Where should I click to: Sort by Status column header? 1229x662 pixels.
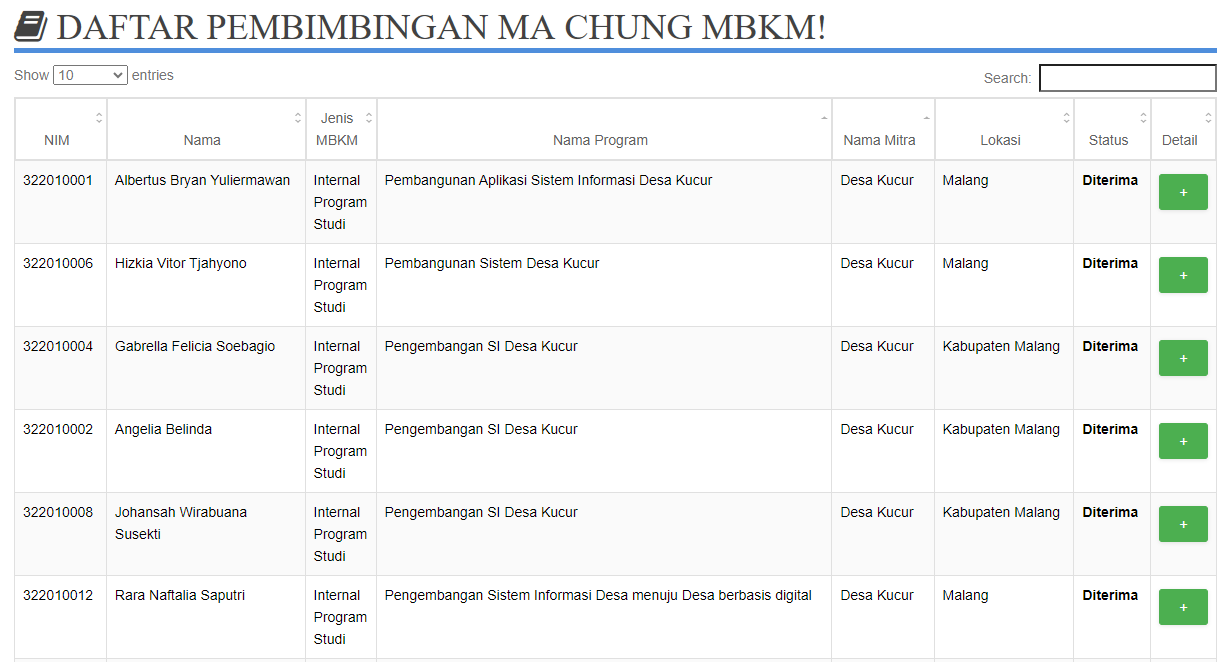(x=1112, y=129)
